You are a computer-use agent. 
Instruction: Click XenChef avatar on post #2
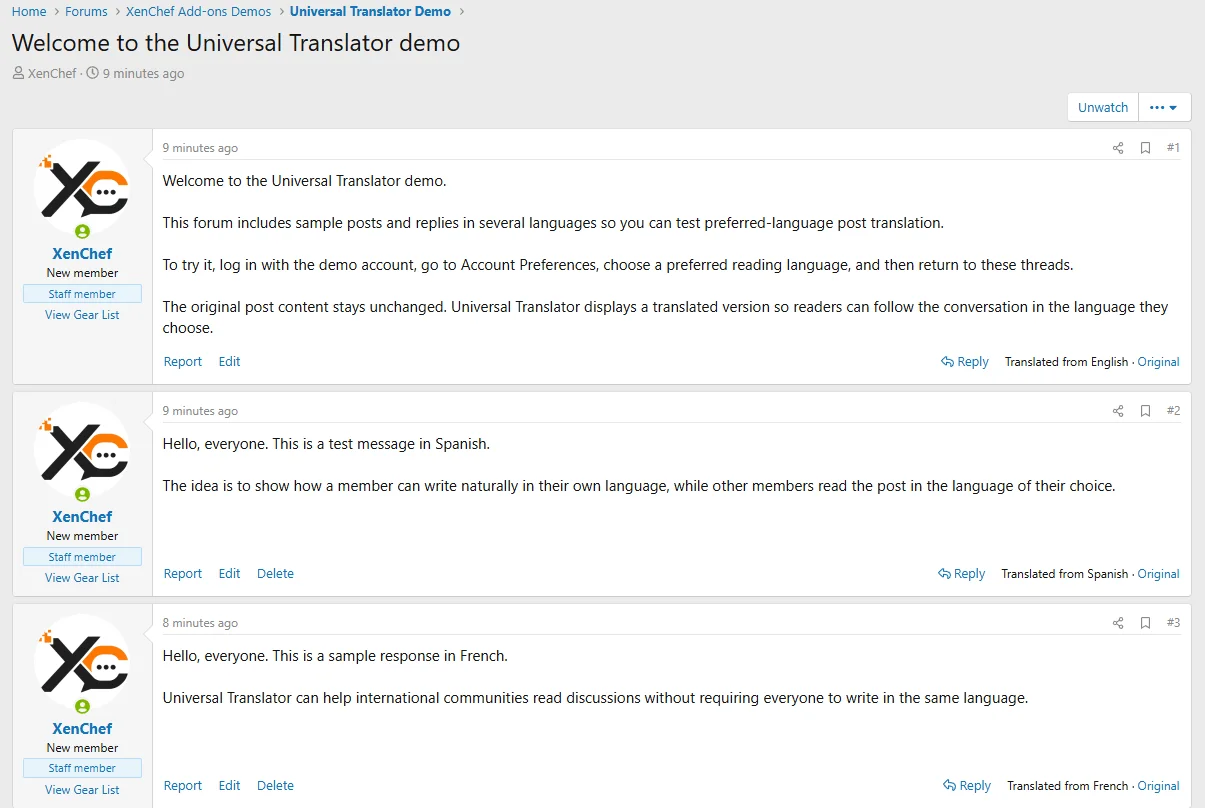tap(82, 450)
